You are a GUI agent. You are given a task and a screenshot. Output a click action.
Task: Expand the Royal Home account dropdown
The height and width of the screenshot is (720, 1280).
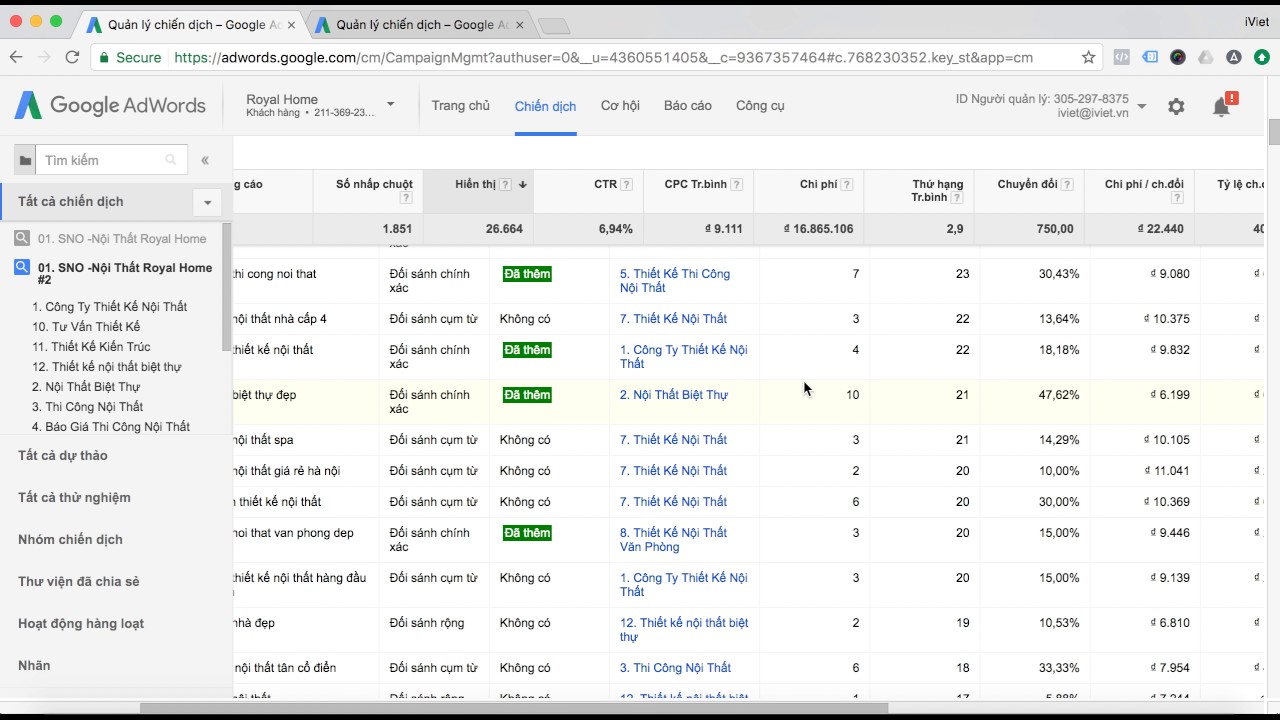[390, 104]
